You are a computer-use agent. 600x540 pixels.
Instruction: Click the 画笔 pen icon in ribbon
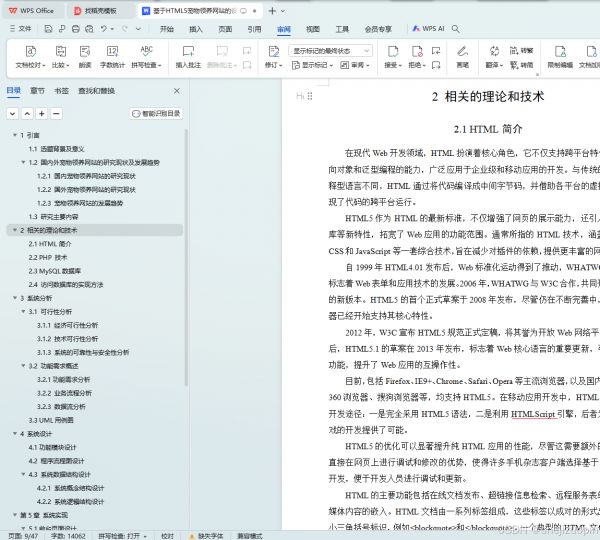click(x=462, y=52)
